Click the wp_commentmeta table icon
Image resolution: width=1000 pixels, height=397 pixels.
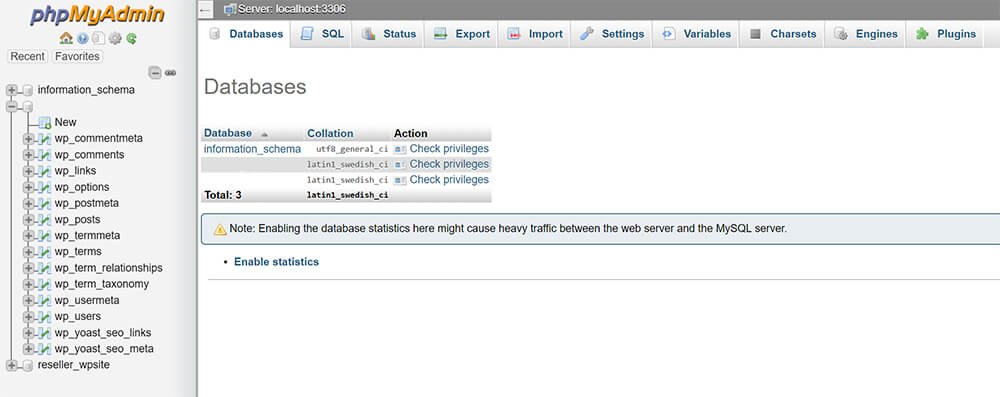(44, 139)
